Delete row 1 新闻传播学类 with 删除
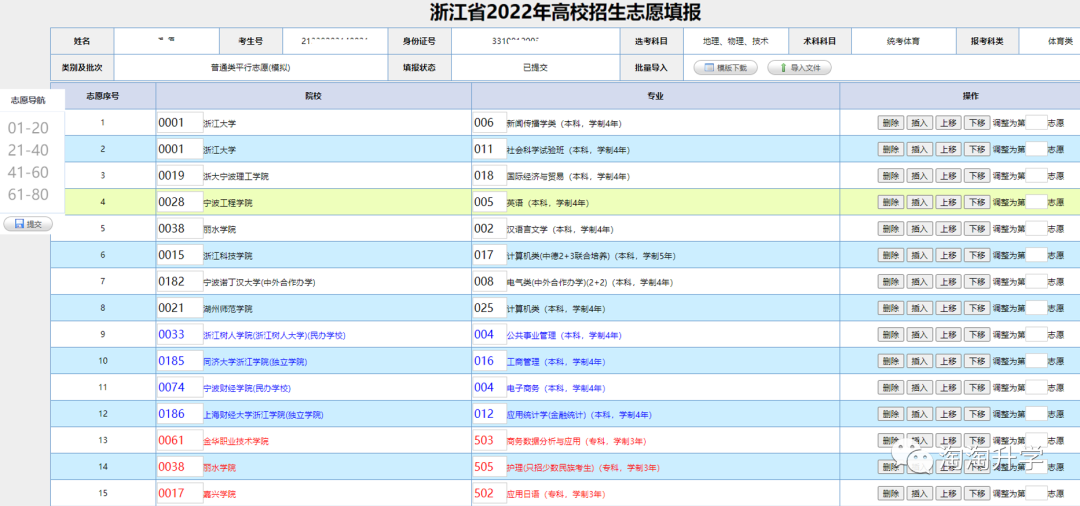Screen dimensions: 1080x506 [x=891, y=123]
